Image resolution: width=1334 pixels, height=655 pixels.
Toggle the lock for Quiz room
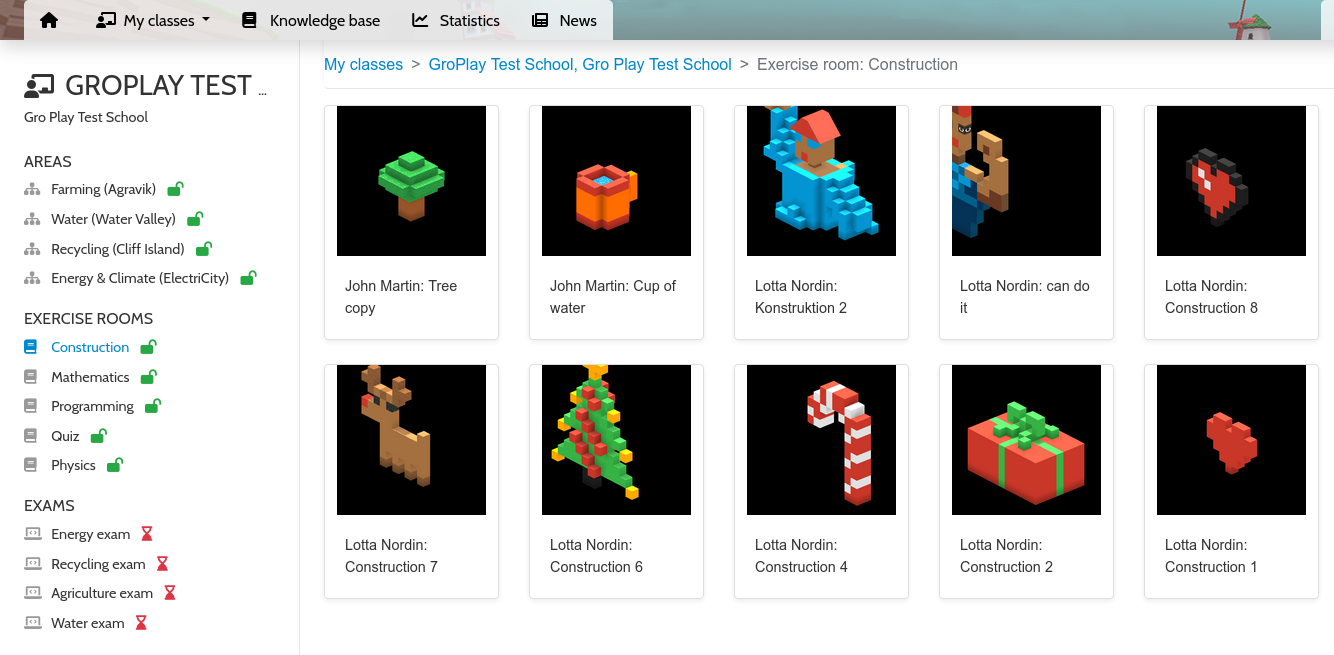click(x=98, y=435)
